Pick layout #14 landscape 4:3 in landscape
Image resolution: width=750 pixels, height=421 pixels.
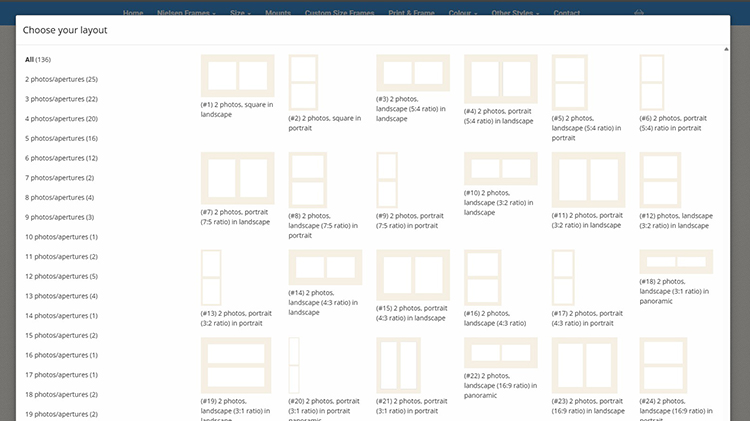pos(325,268)
